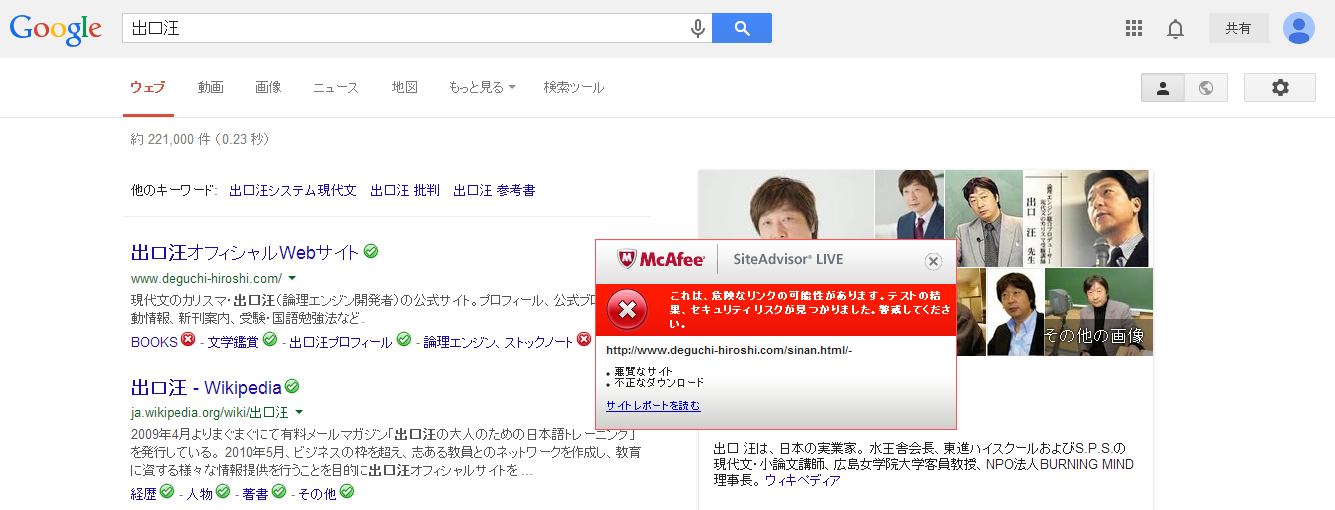This screenshot has width=1335, height=510.
Task: Click green check icon beside 出口汪プロフィール
Action: click(404, 341)
